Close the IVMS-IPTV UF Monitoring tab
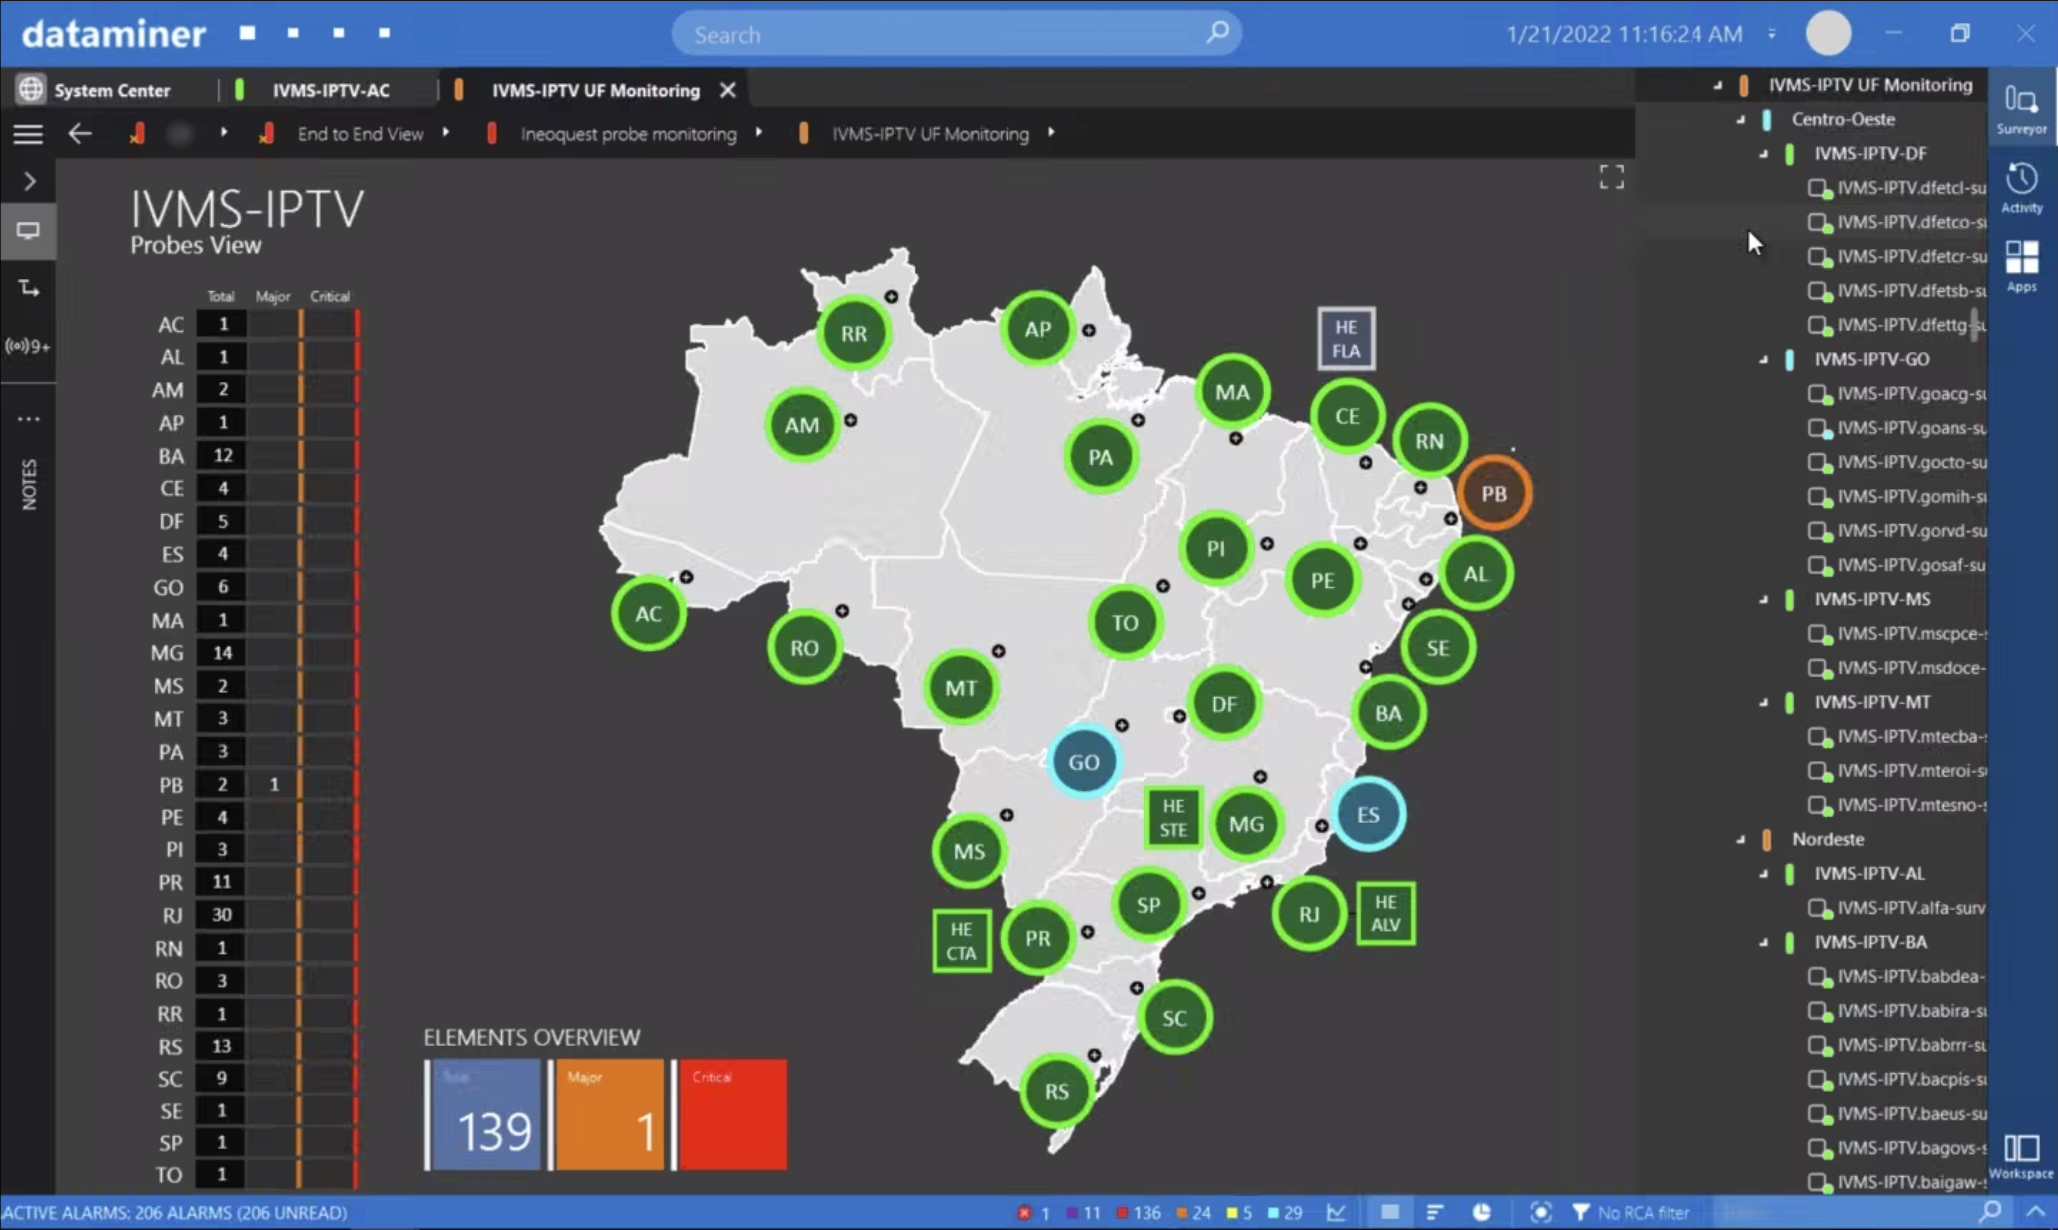Image resolution: width=2058 pixels, height=1230 pixels. tap(728, 90)
